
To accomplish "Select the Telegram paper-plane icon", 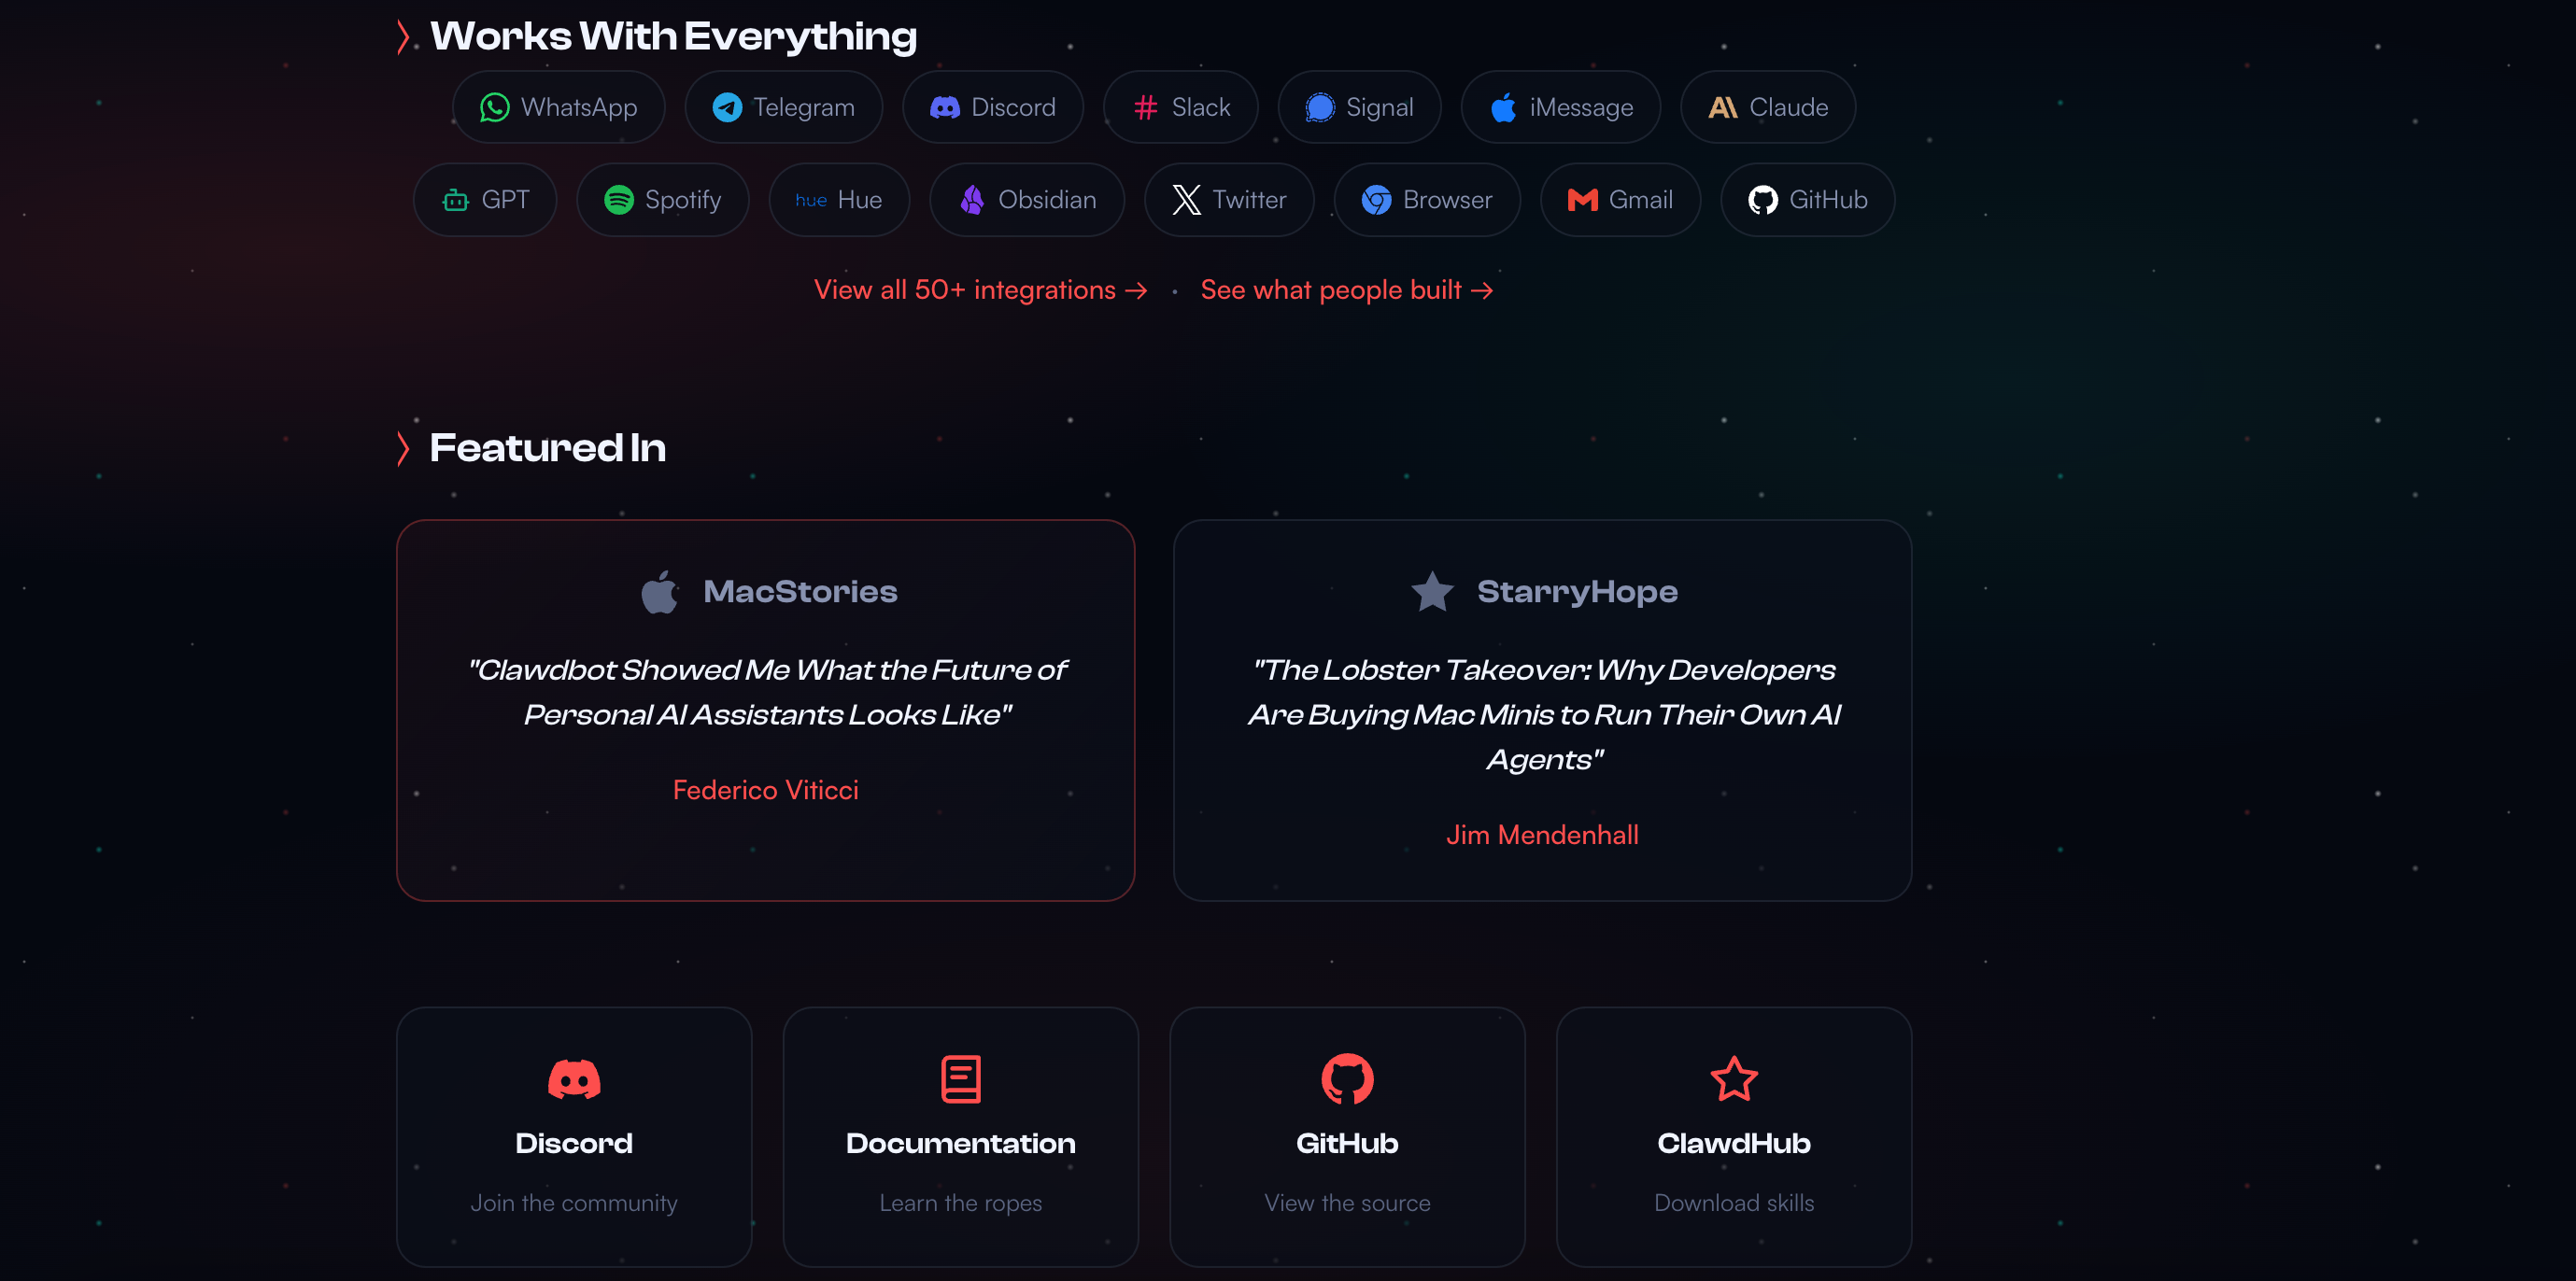I will [x=727, y=107].
